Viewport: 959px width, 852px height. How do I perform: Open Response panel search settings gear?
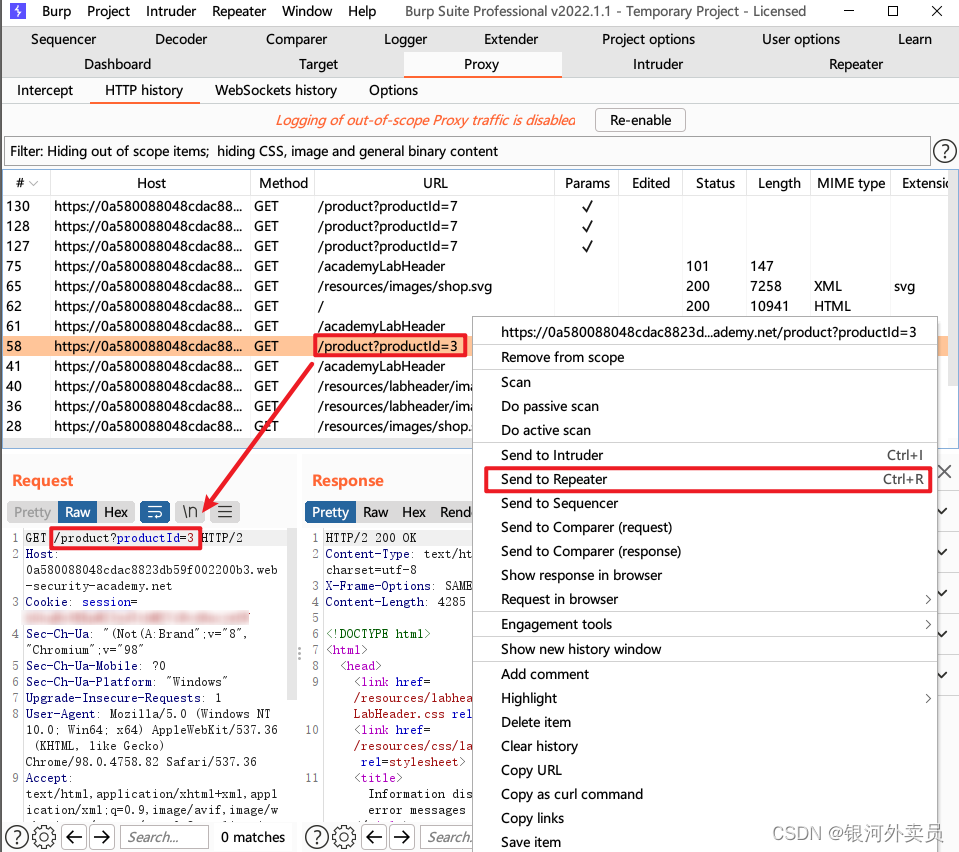(x=344, y=837)
